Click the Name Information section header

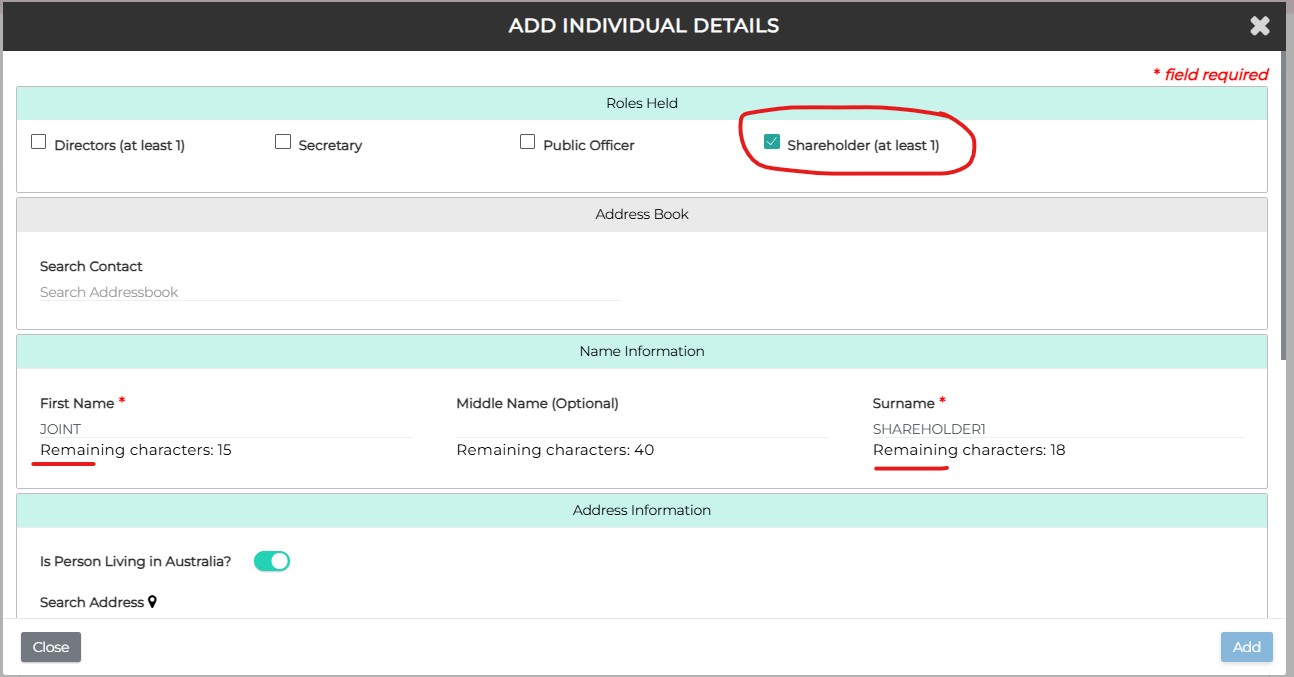coord(641,351)
